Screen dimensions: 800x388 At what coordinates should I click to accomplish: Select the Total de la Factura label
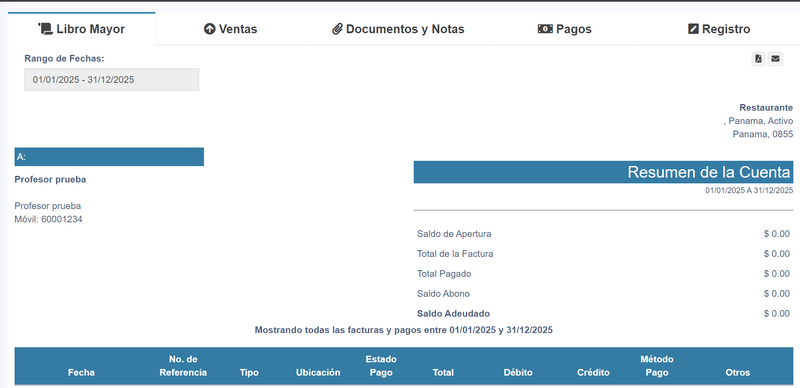(x=455, y=254)
